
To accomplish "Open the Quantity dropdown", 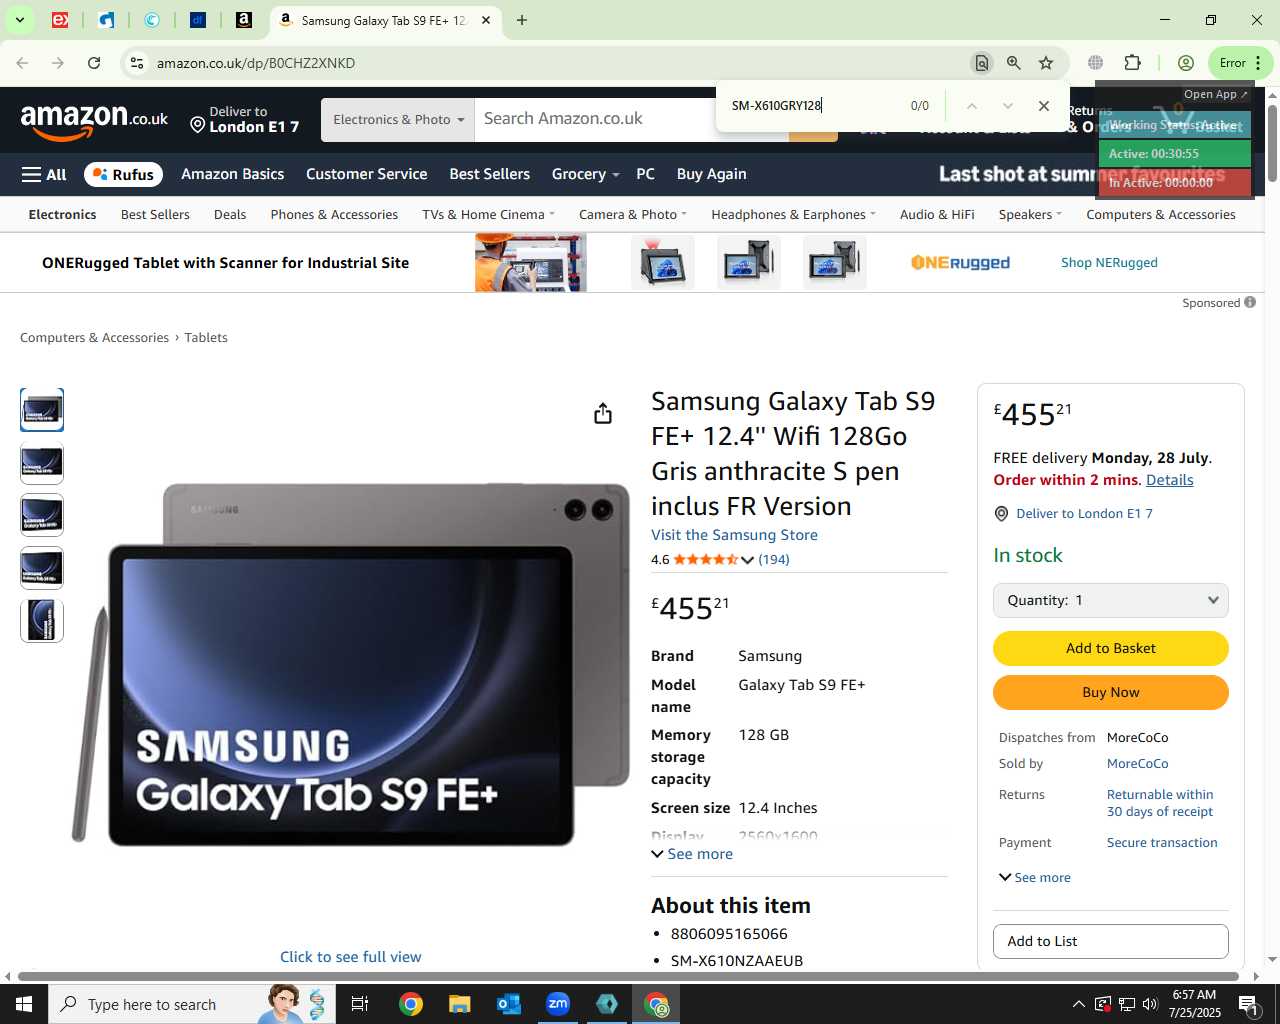I will click(x=1110, y=600).
